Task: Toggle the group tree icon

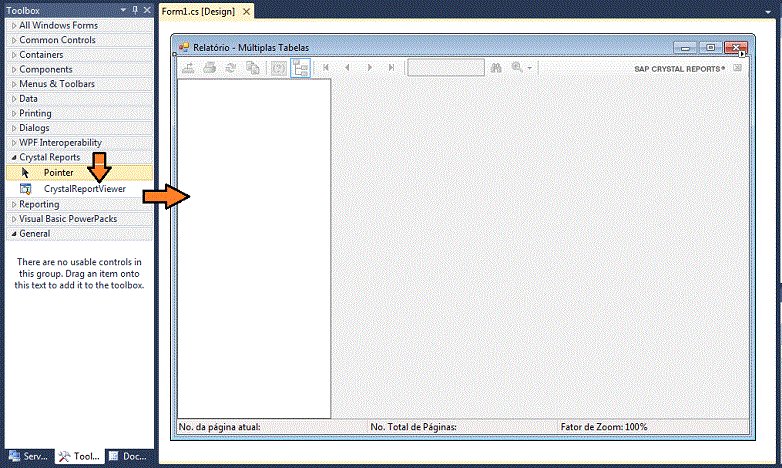Action: pos(300,68)
